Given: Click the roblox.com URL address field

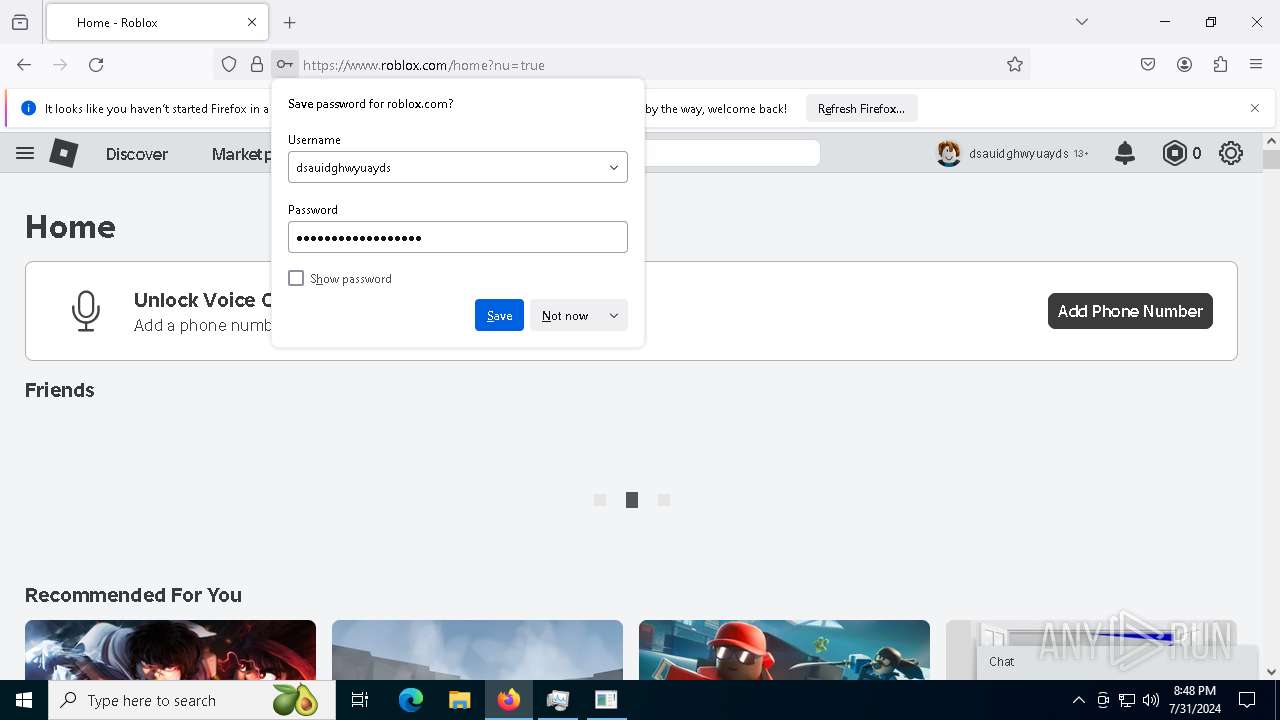Looking at the screenshot, I should pos(650,65).
